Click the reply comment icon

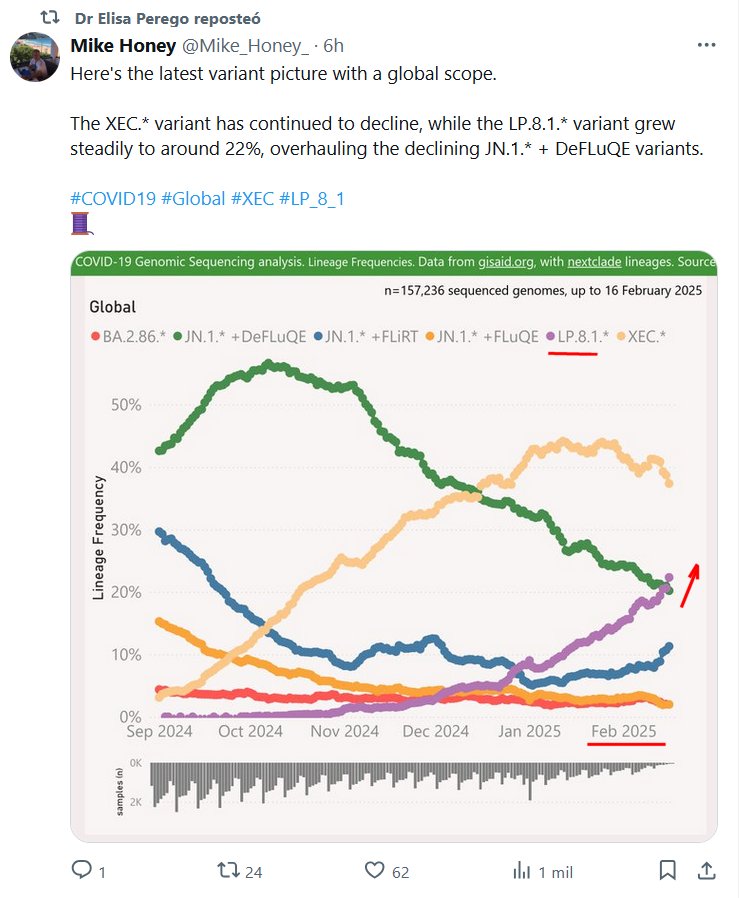click(x=82, y=871)
